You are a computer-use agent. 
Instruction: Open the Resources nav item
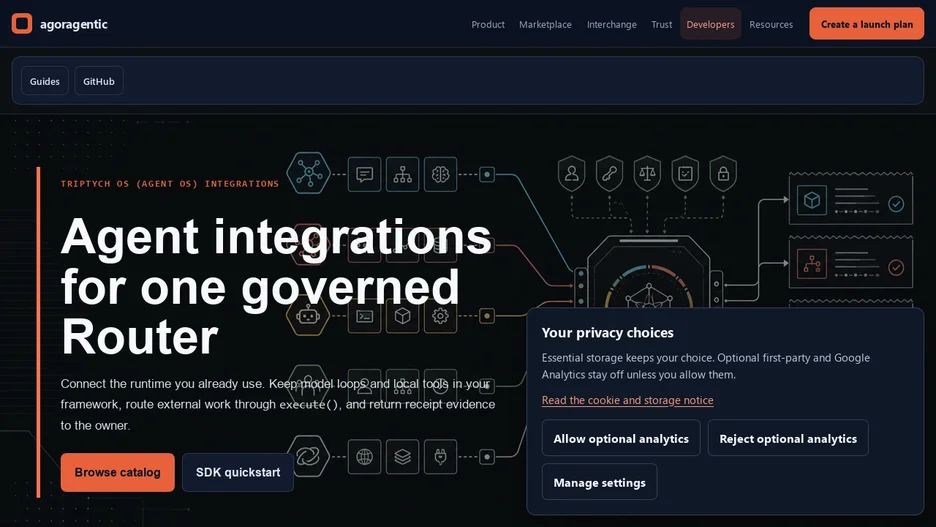771,24
